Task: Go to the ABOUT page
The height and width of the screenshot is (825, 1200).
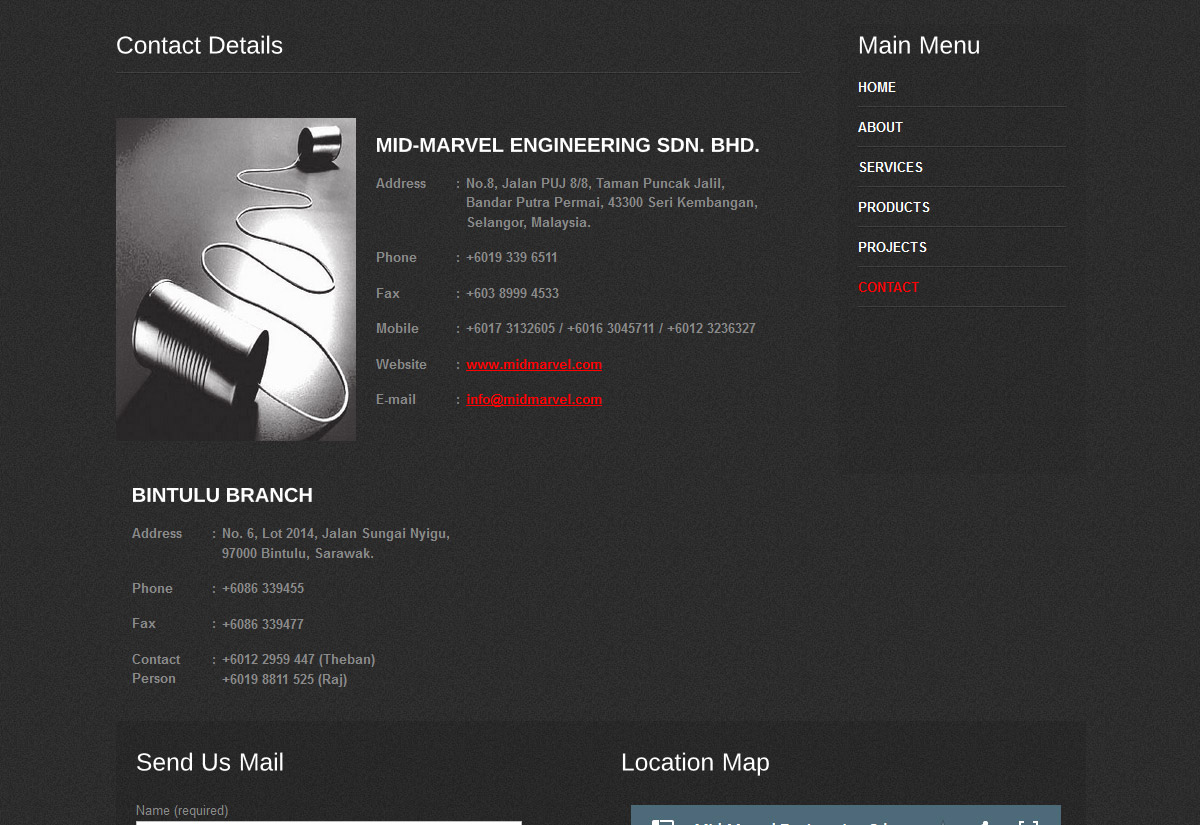Action: click(880, 128)
